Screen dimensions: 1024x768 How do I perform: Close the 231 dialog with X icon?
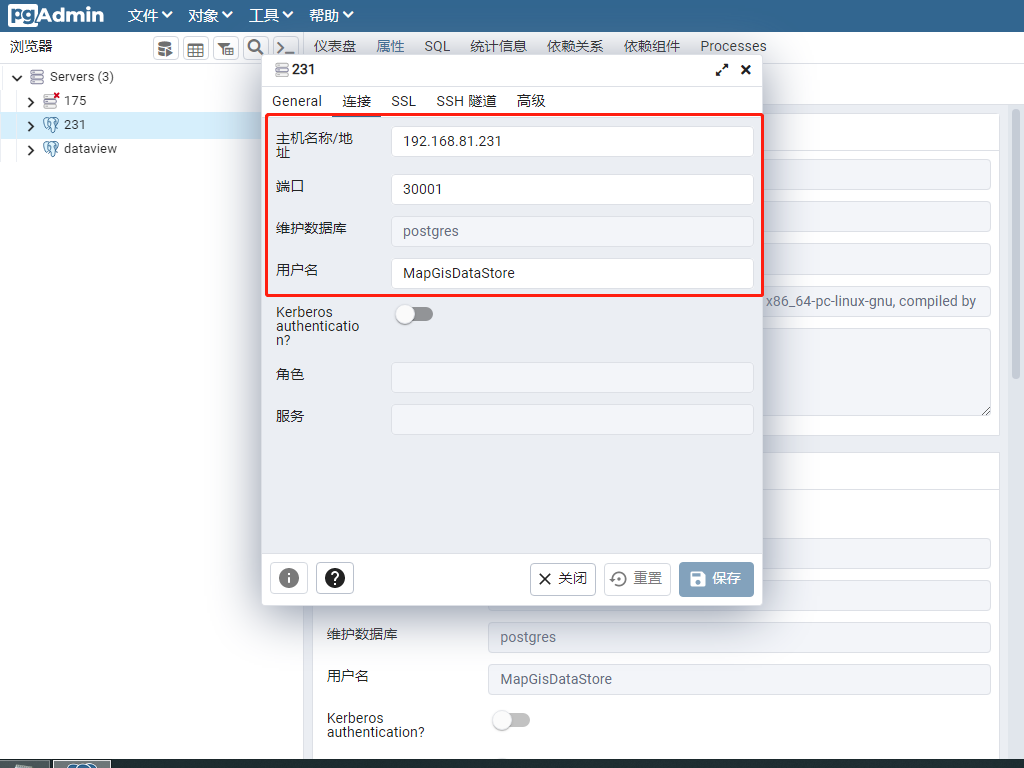pos(746,70)
